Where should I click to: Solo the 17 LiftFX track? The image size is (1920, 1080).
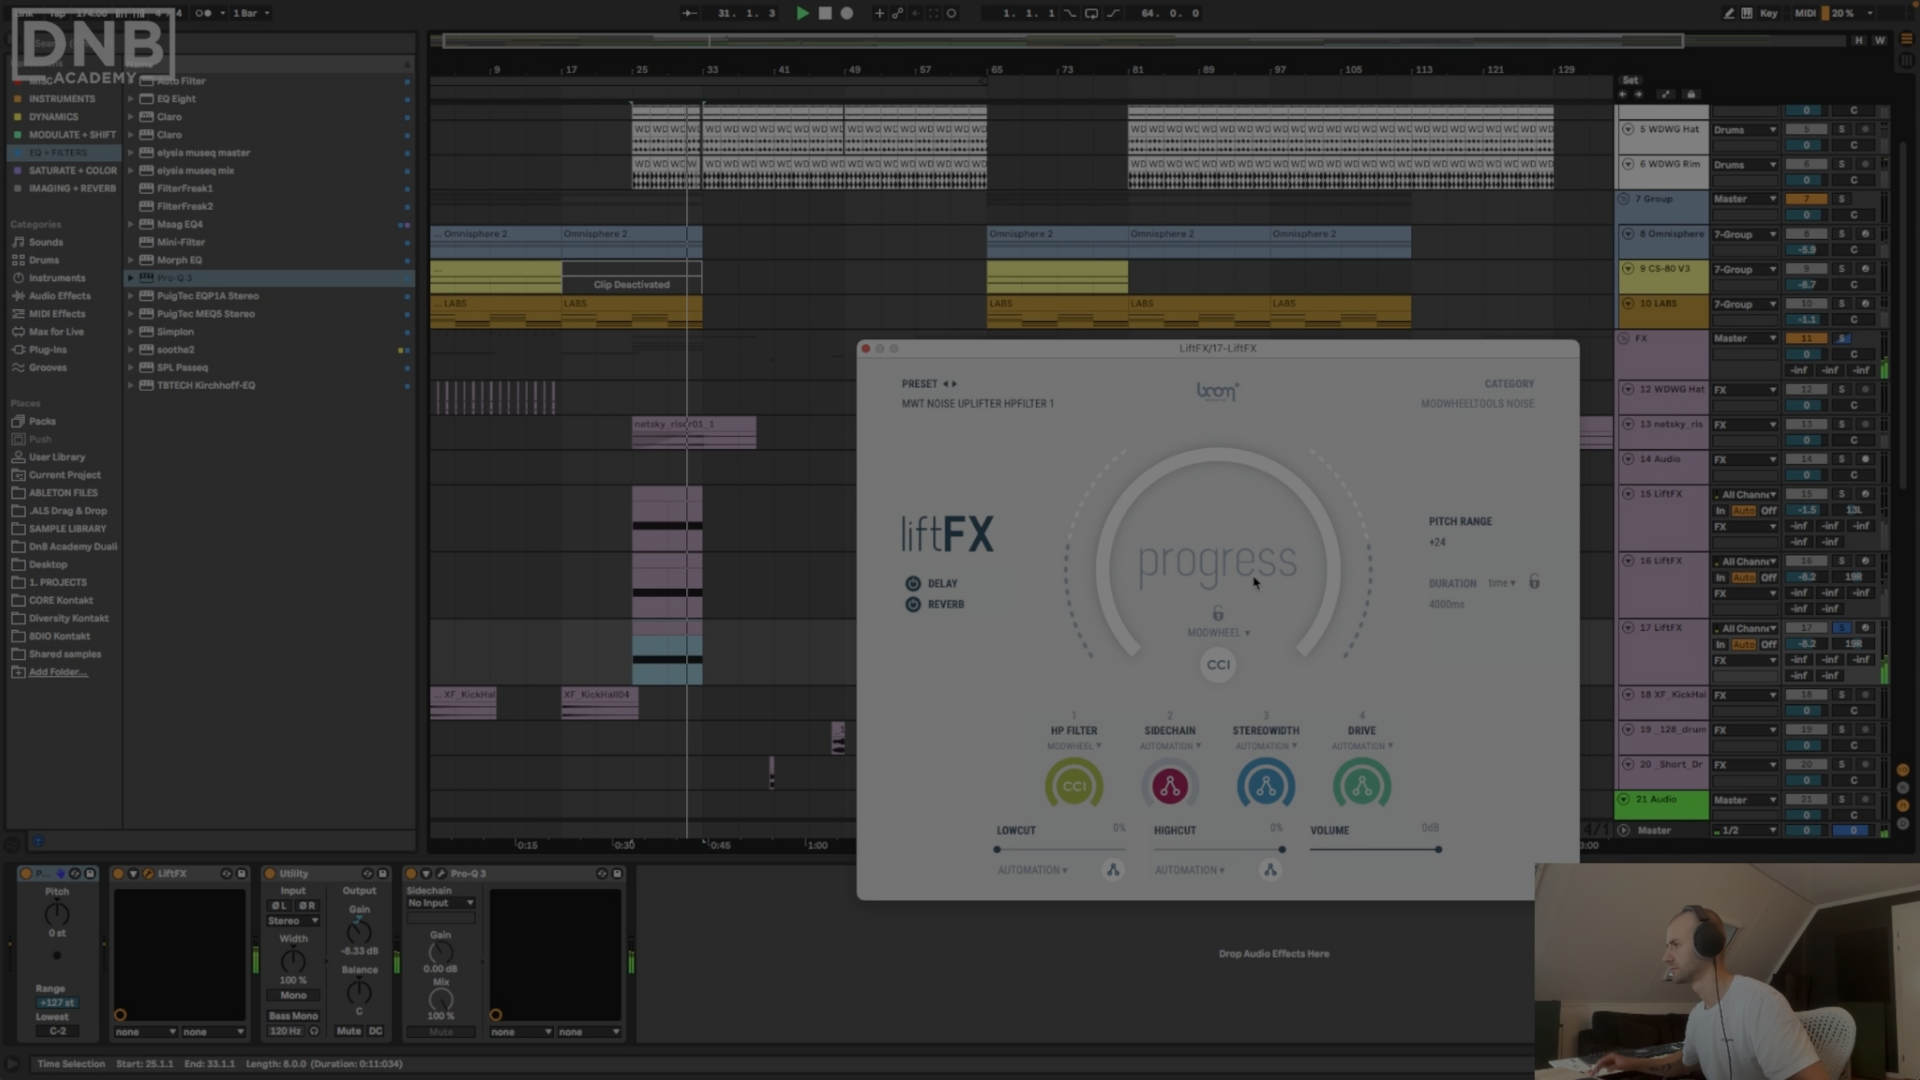tap(1841, 628)
